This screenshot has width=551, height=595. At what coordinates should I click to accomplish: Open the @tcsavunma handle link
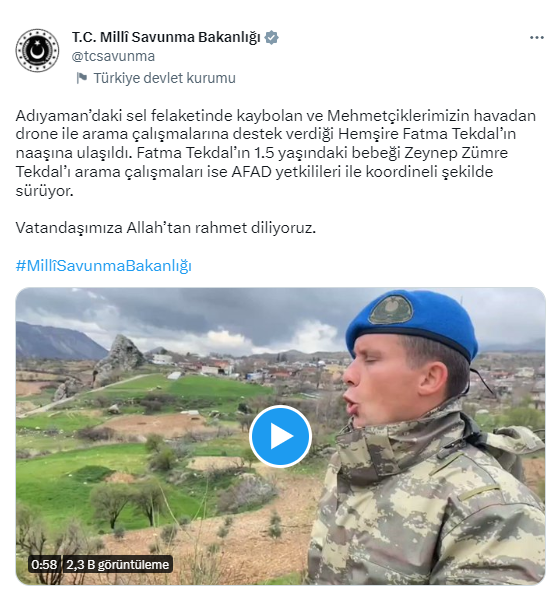[x=113, y=56]
